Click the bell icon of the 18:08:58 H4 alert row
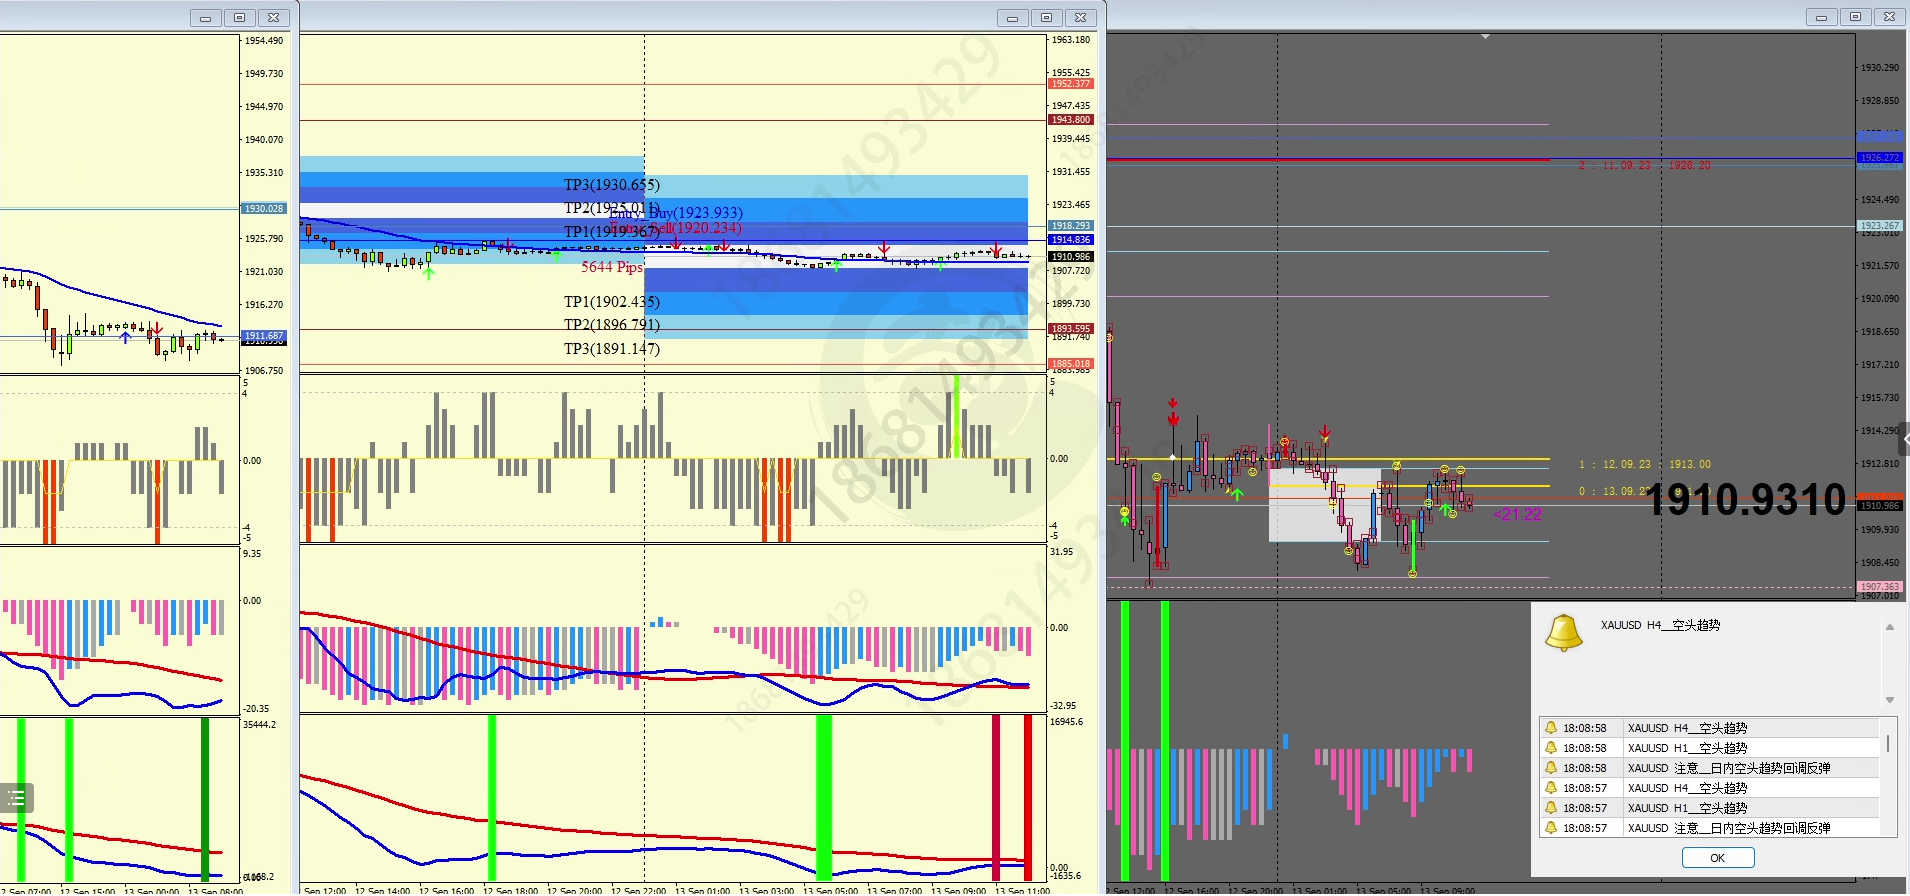Image resolution: width=1910 pixels, height=896 pixels. [1551, 728]
